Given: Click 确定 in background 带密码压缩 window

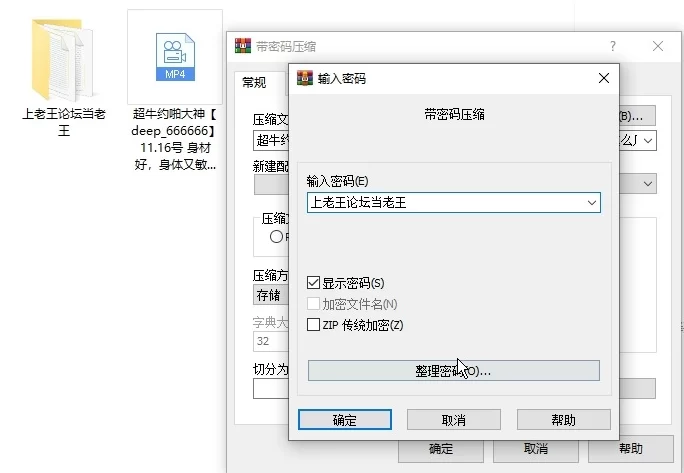Looking at the screenshot, I should (441, 449).
